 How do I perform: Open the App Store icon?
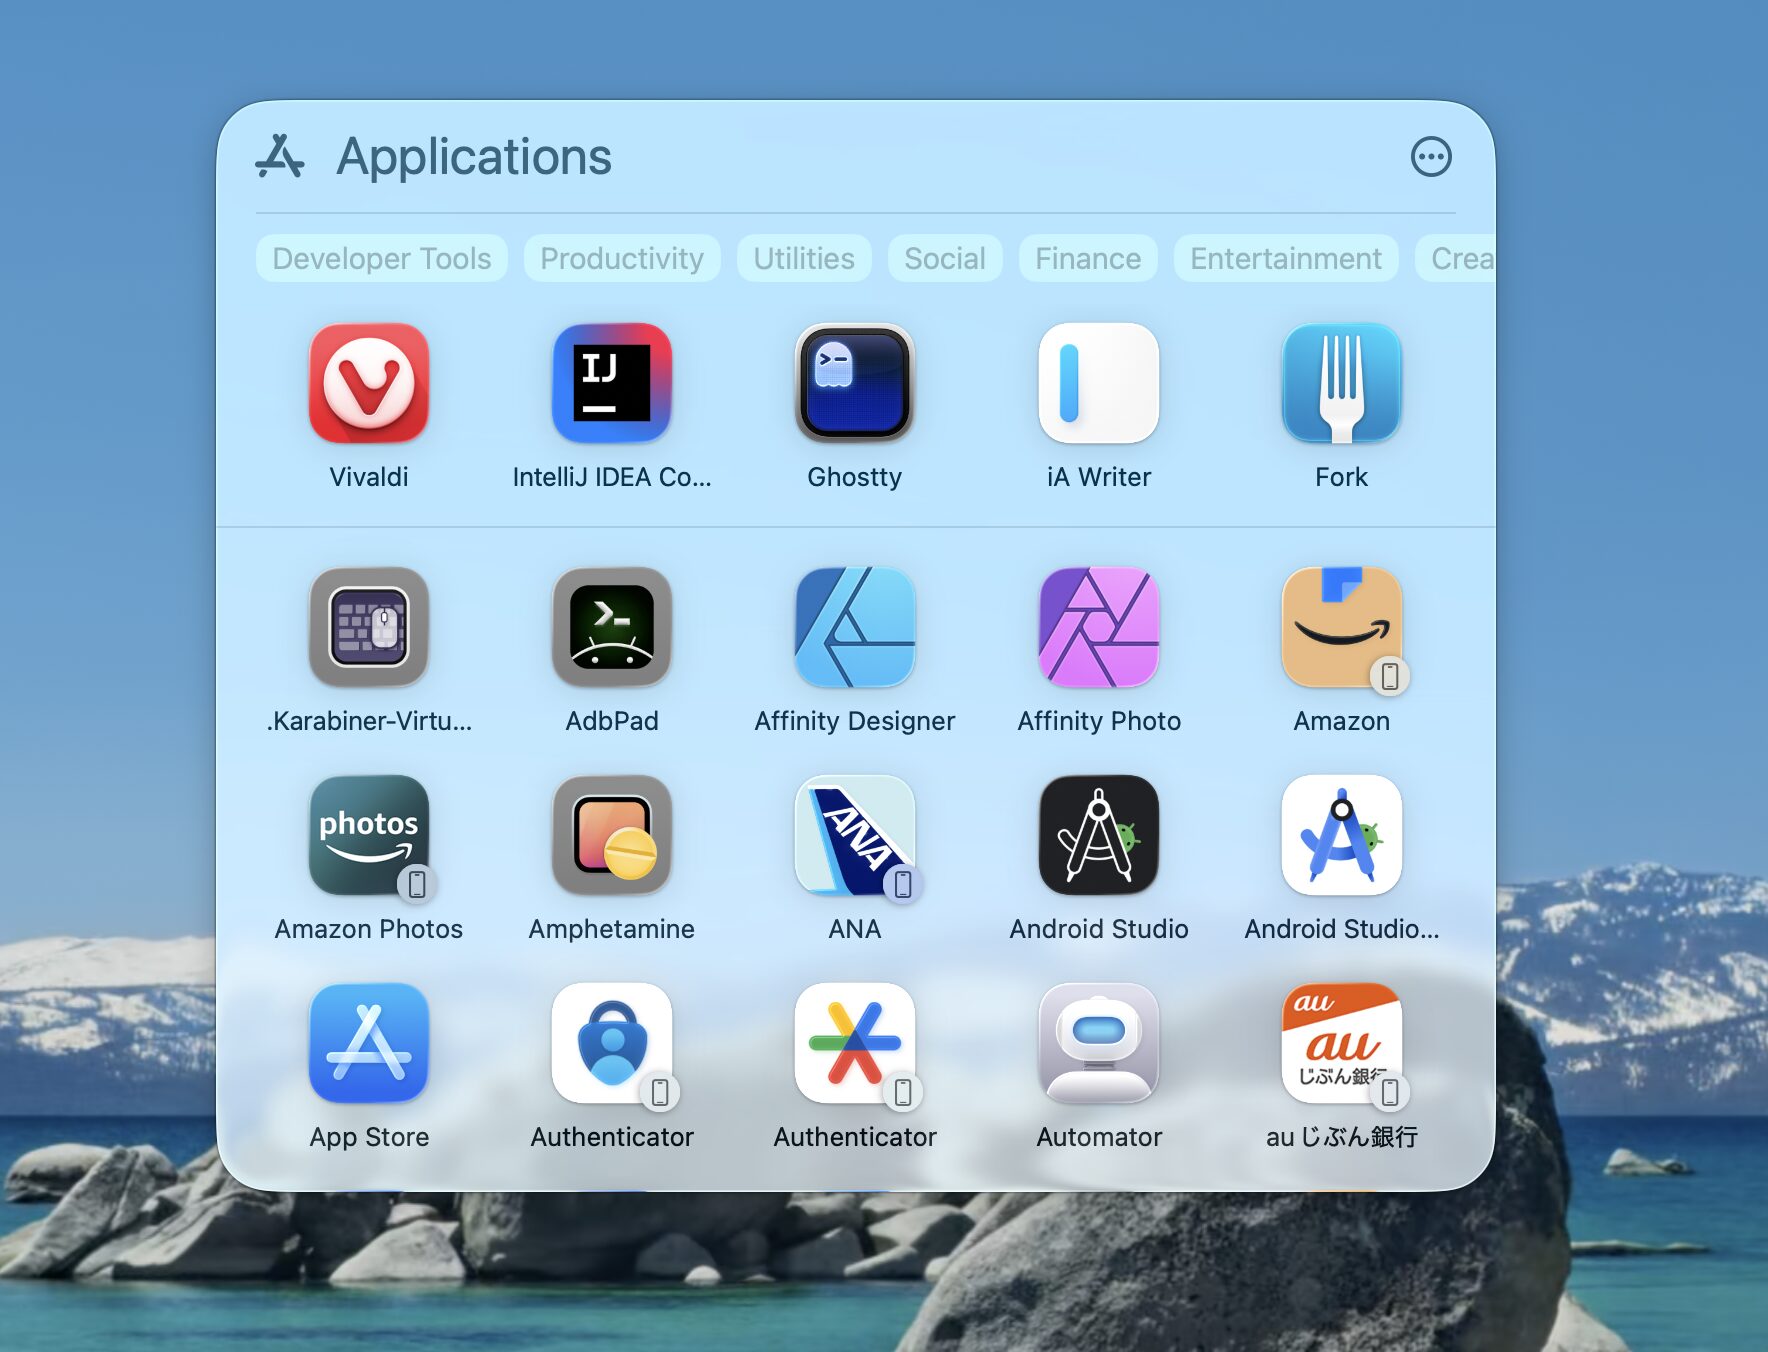[x=369, y=1043]
